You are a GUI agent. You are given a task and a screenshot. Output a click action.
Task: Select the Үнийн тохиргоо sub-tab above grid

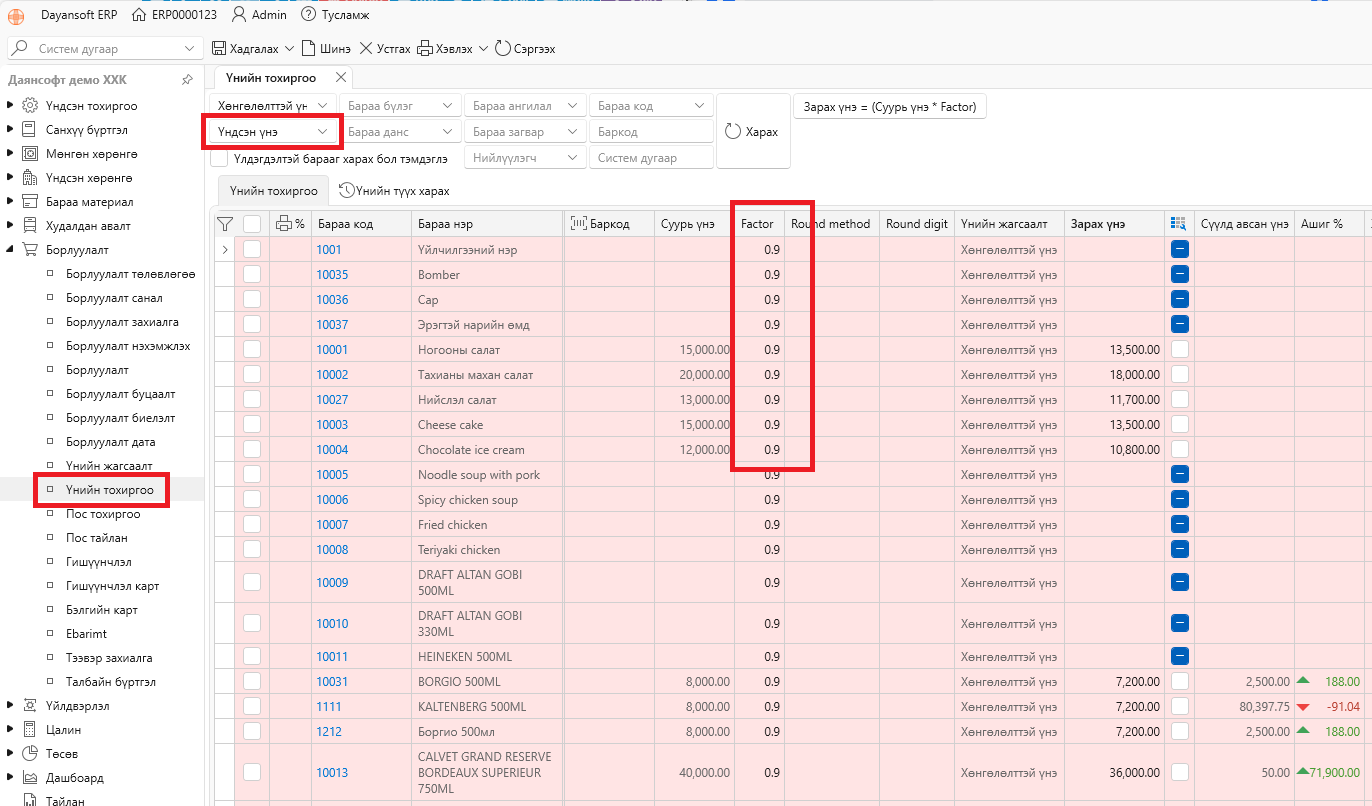click(273, 191)
